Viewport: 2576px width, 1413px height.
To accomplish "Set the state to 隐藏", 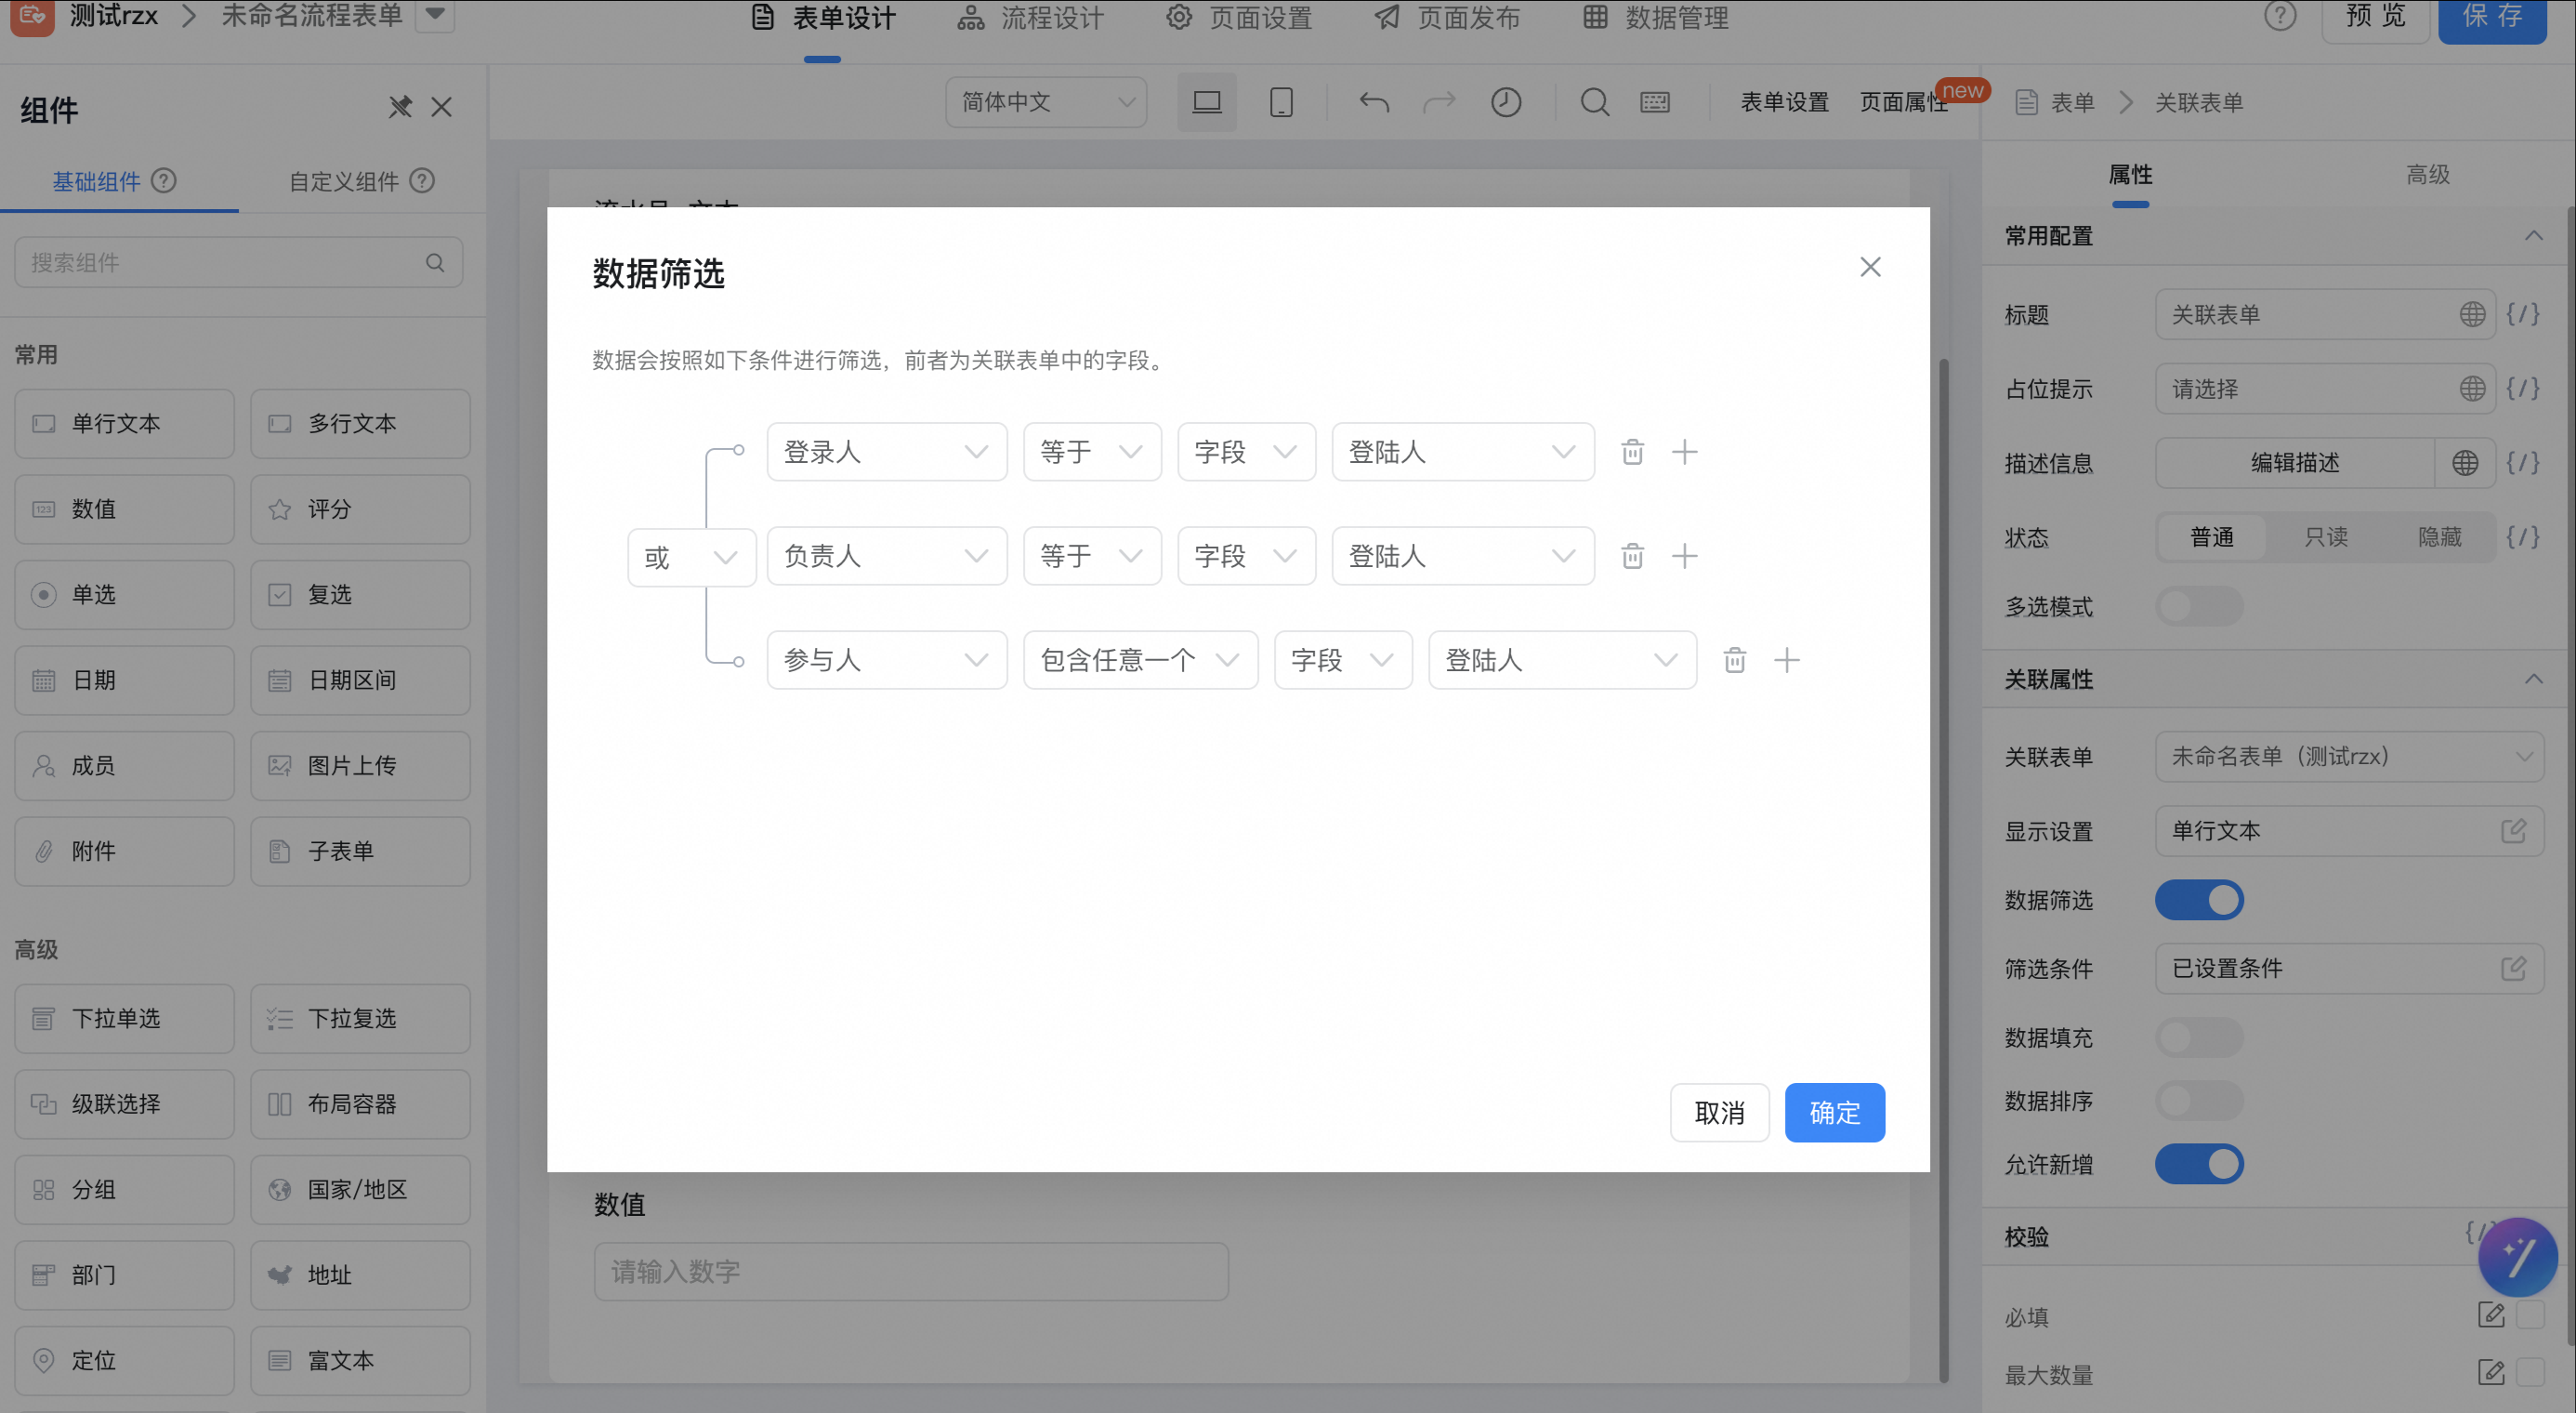I will click(2440, 537).
